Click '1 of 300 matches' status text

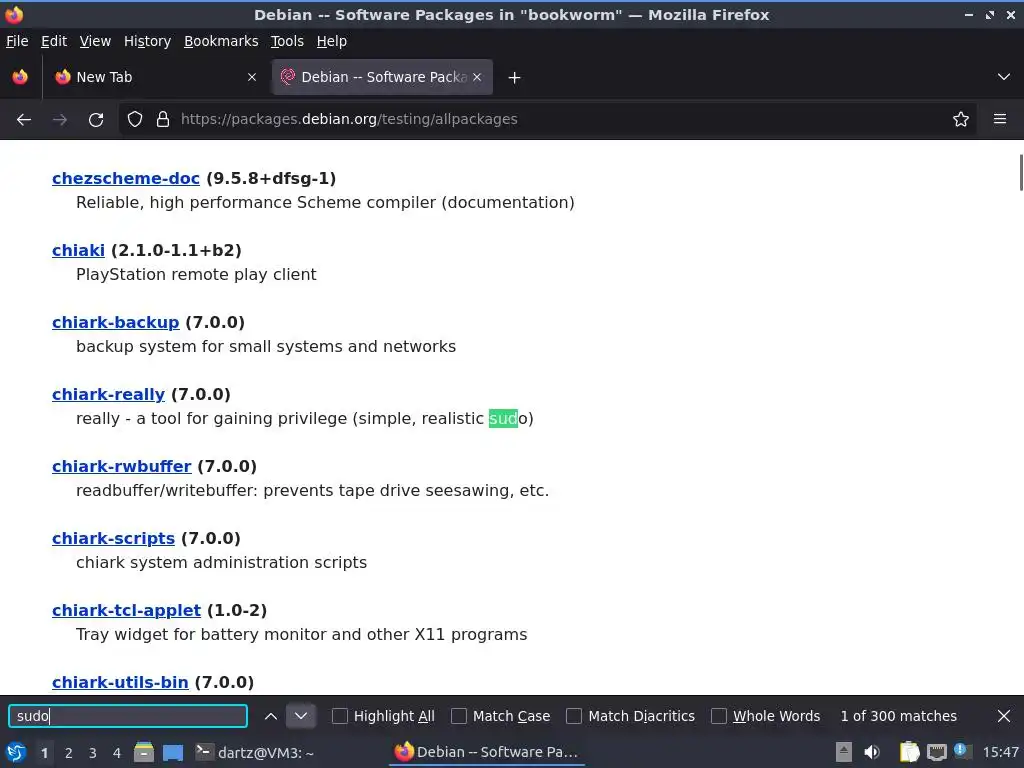(x=899, y=716)
